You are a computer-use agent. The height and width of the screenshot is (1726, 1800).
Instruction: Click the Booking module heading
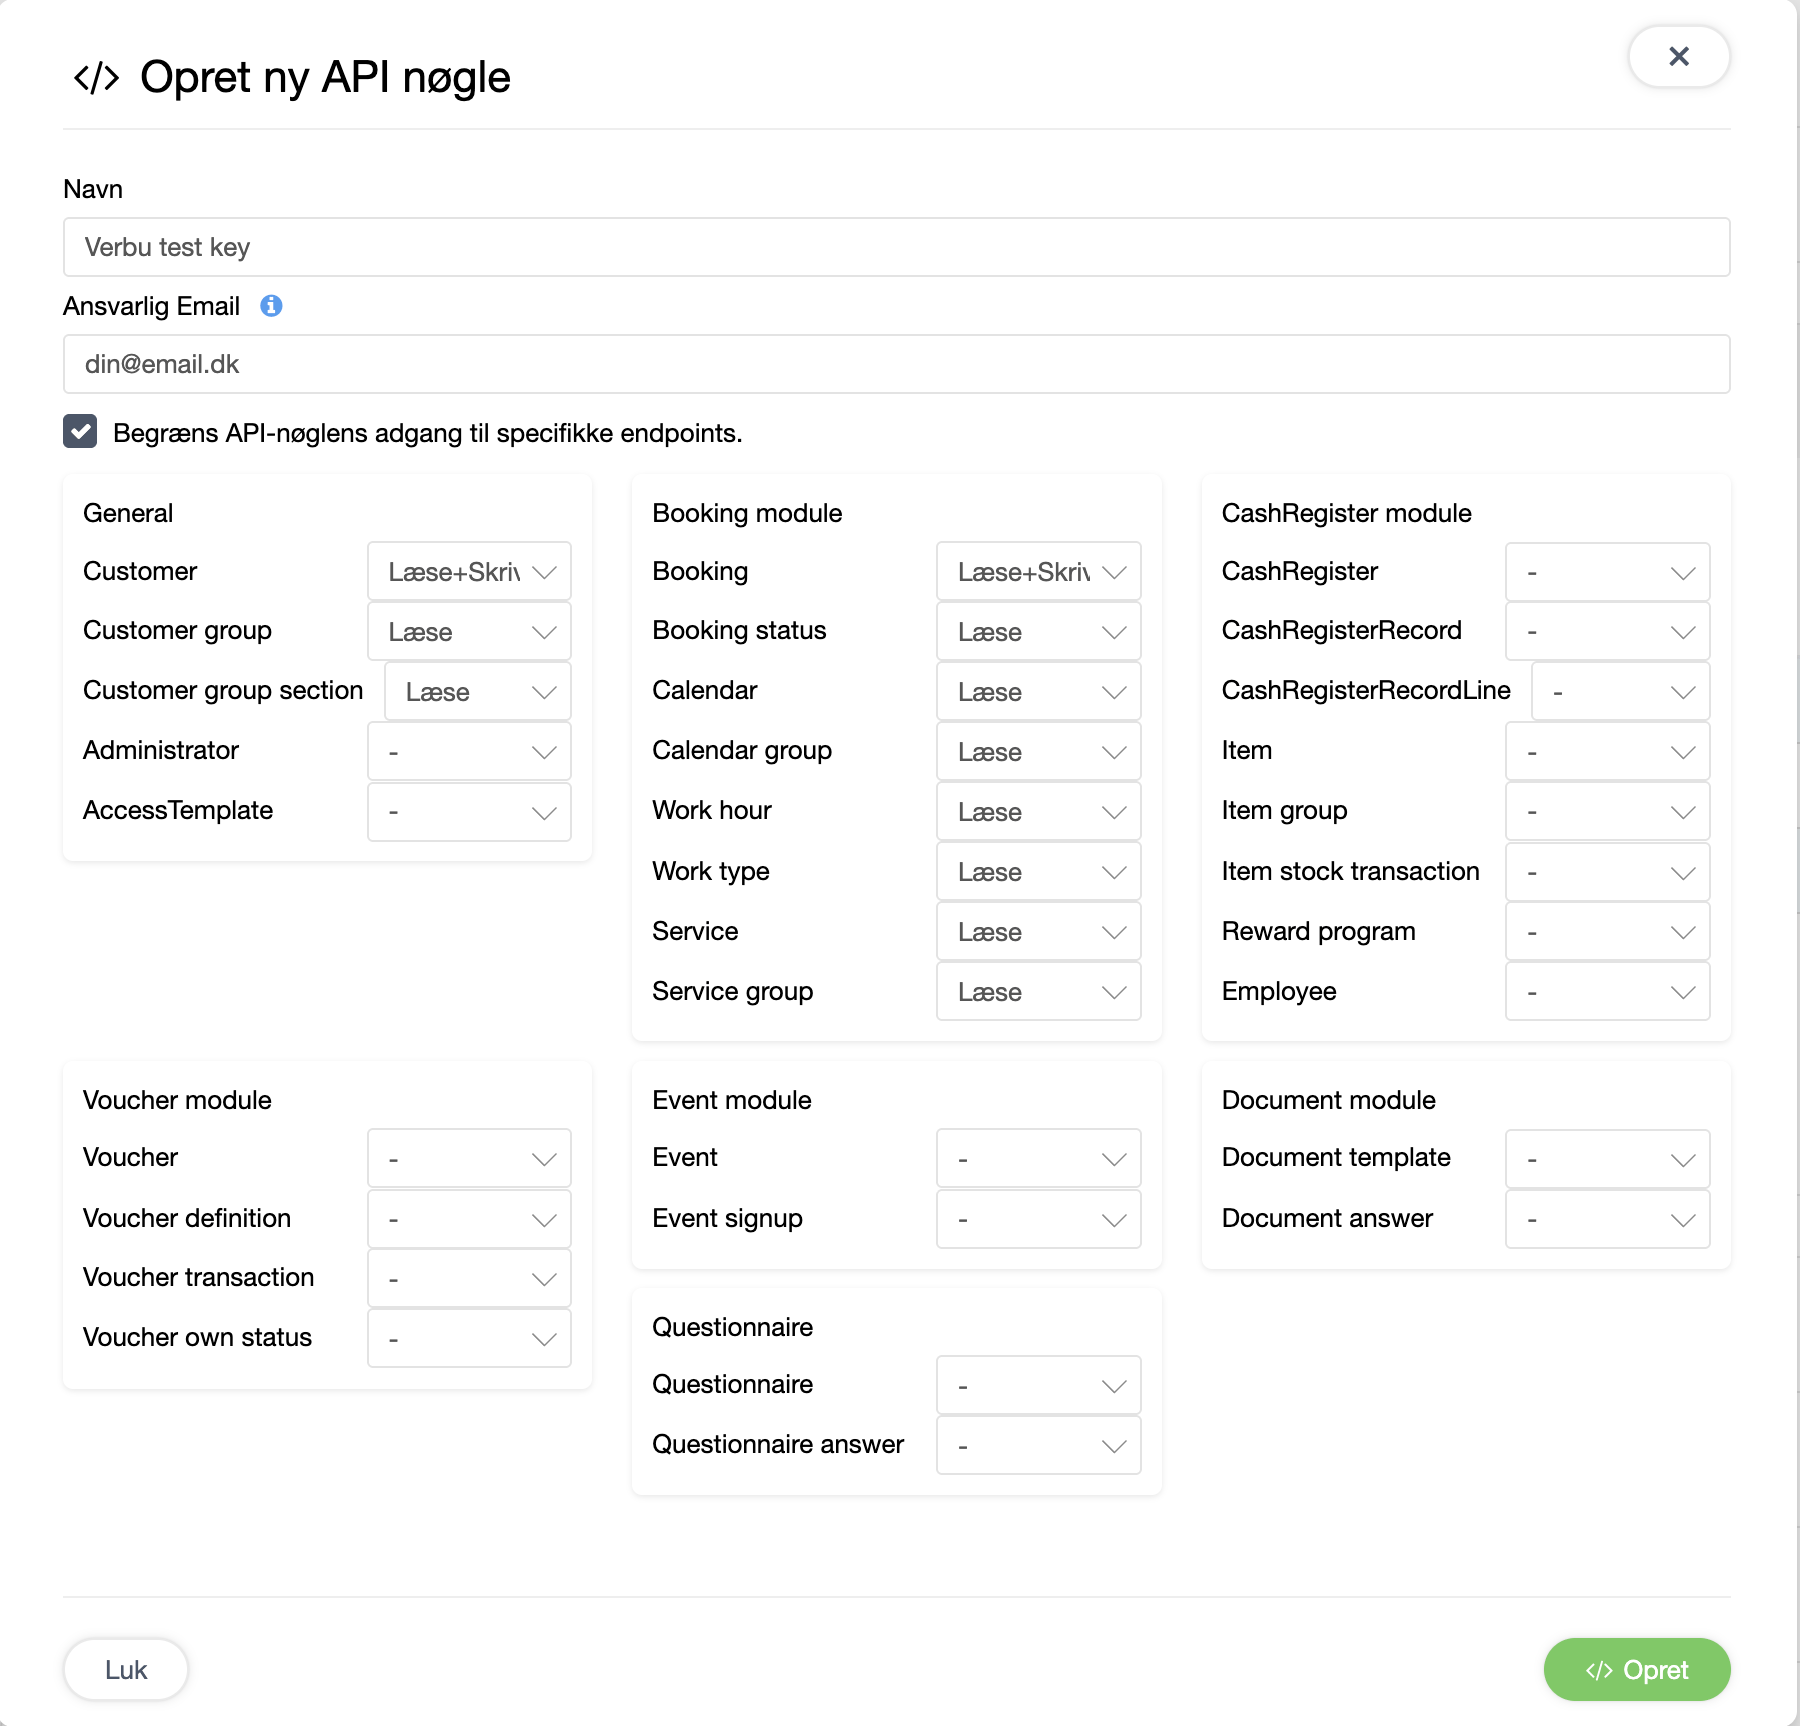click(x=747, y=513)
